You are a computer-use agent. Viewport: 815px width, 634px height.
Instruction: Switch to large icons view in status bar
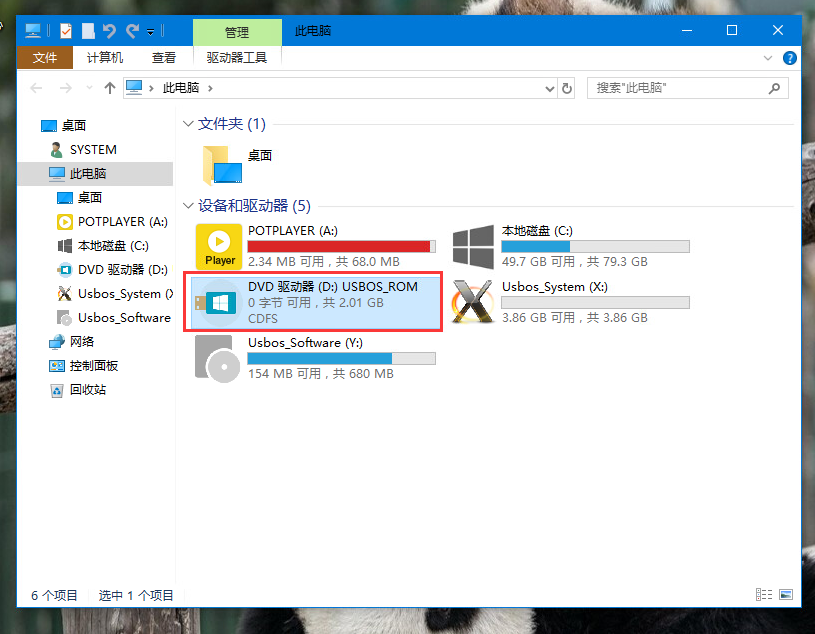tap(786, 595)
